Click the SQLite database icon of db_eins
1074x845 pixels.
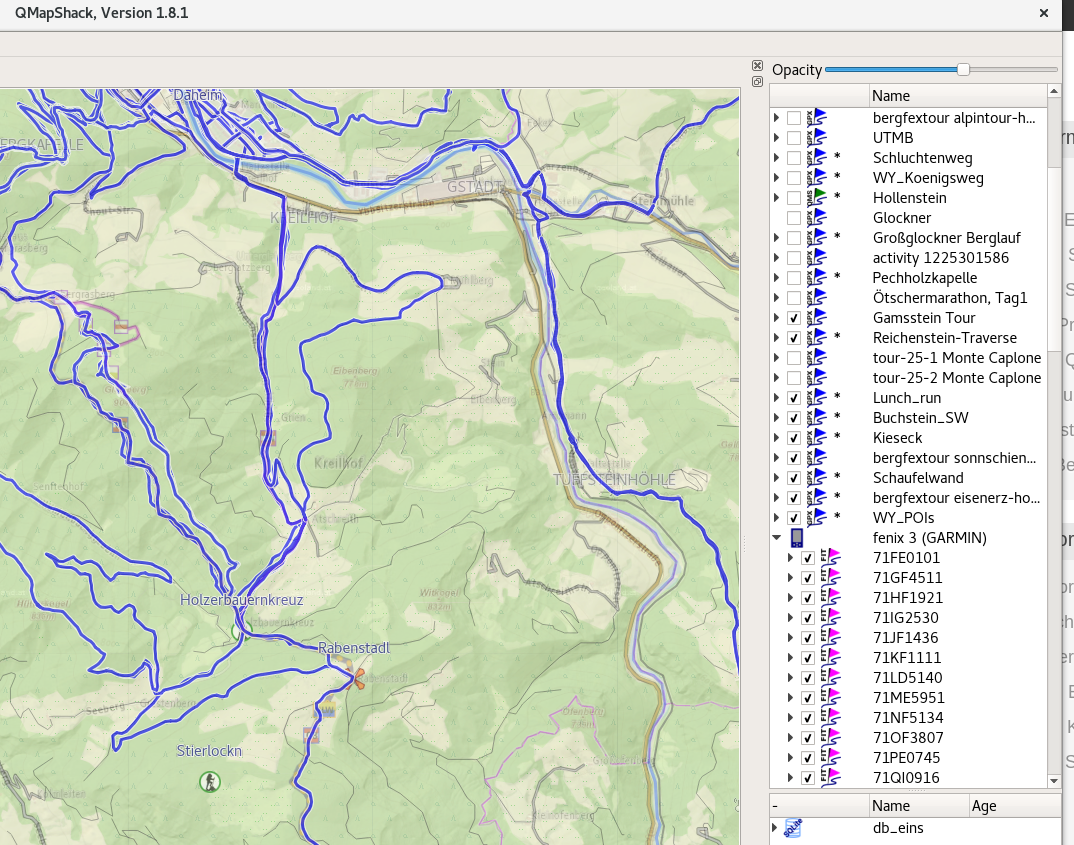point(793,828)
